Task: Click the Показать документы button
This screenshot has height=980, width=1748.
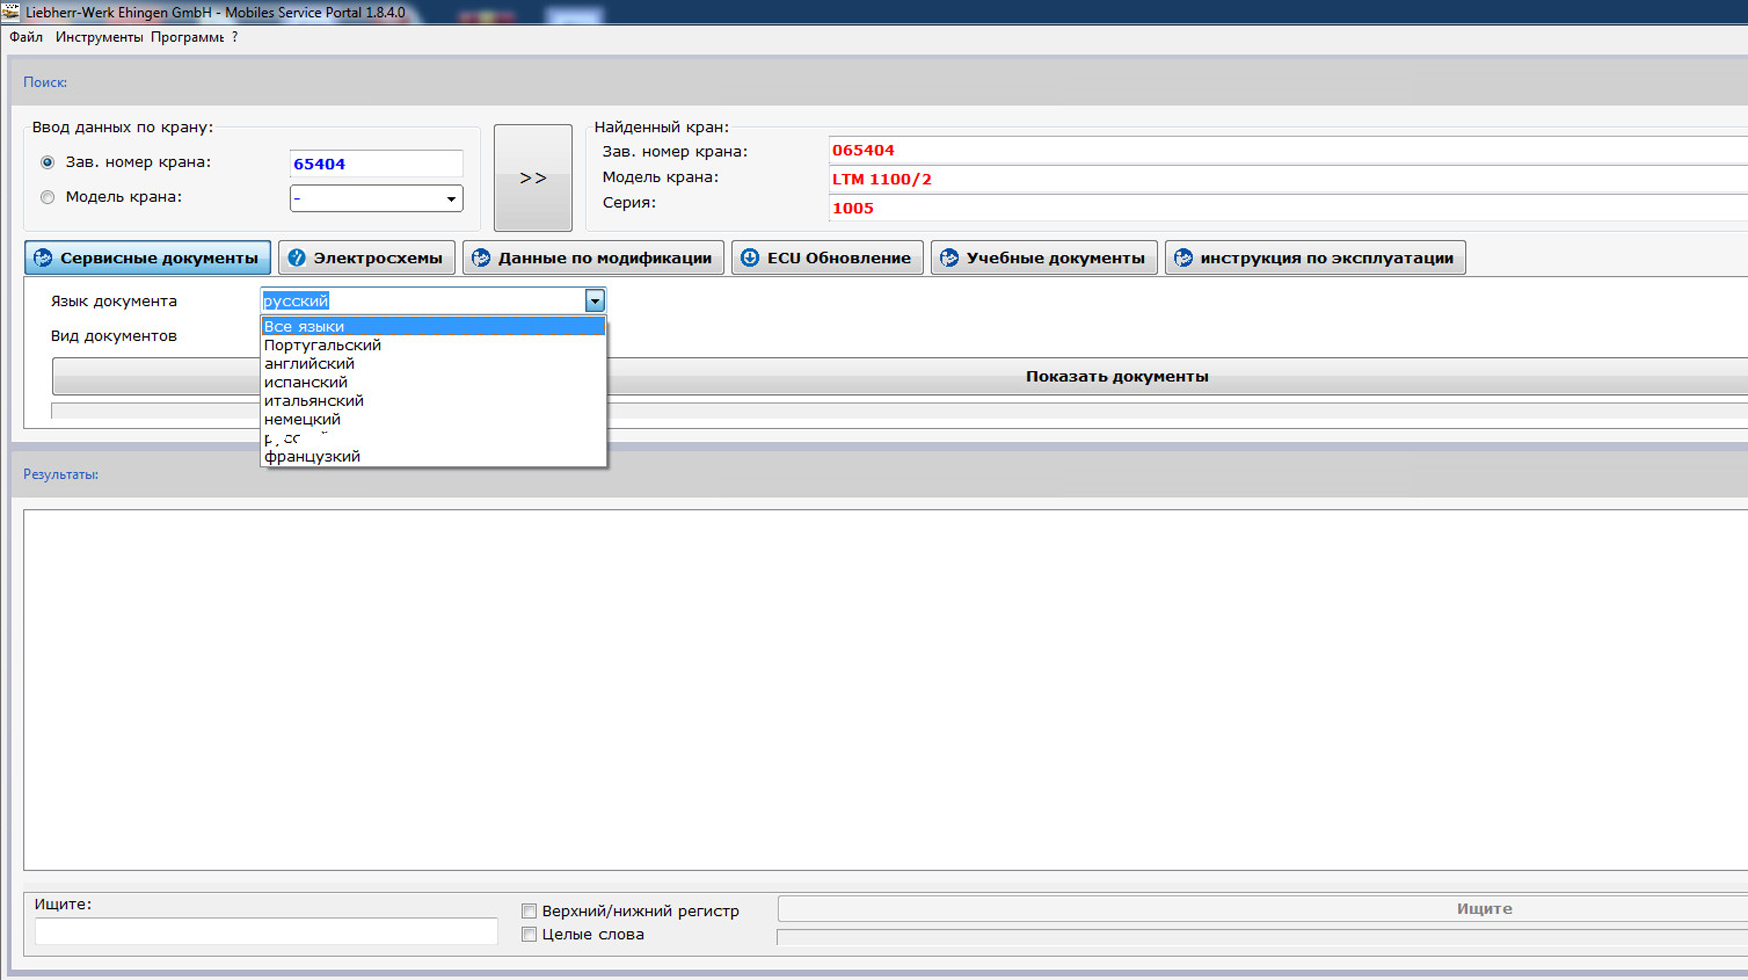Action: click(x=1116, y=377)
